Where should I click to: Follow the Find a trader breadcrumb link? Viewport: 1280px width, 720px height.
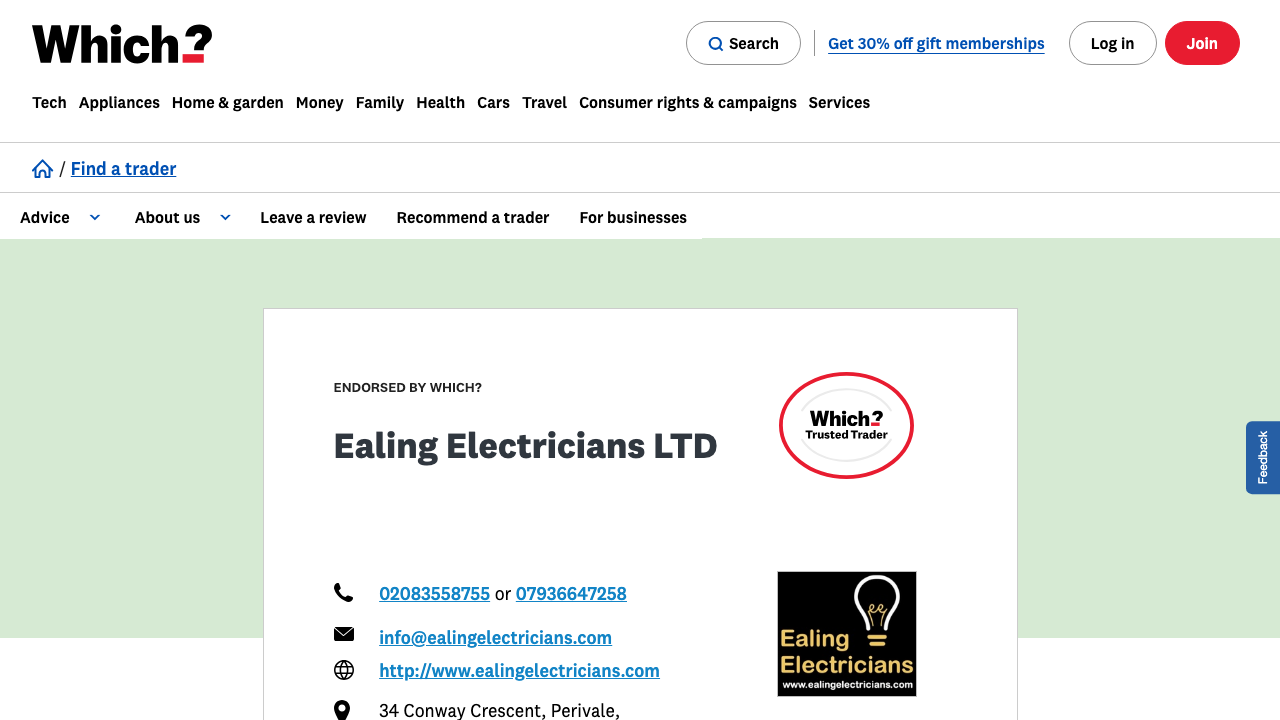[x=123, y=168]
